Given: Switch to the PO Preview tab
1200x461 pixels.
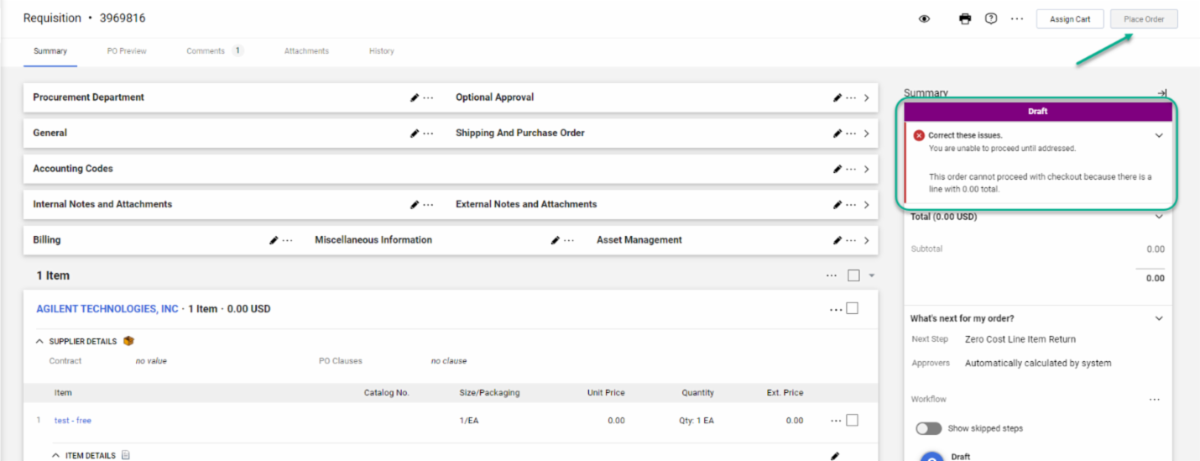Looking at the screenshot, I should [126, 51].
